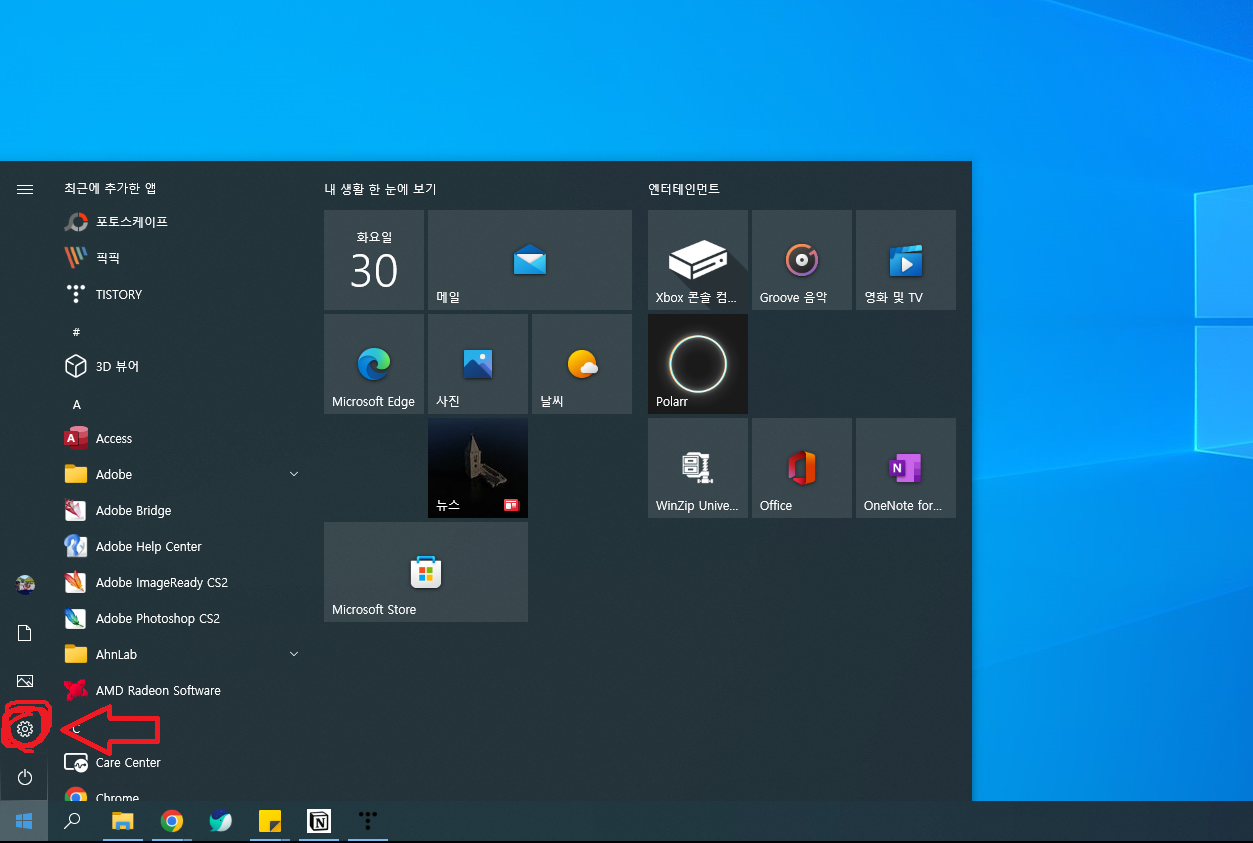This screenshot has height=843, width=1253.
Task: Open the 영화 및 TV tile
Action: (x=906, y=260)
